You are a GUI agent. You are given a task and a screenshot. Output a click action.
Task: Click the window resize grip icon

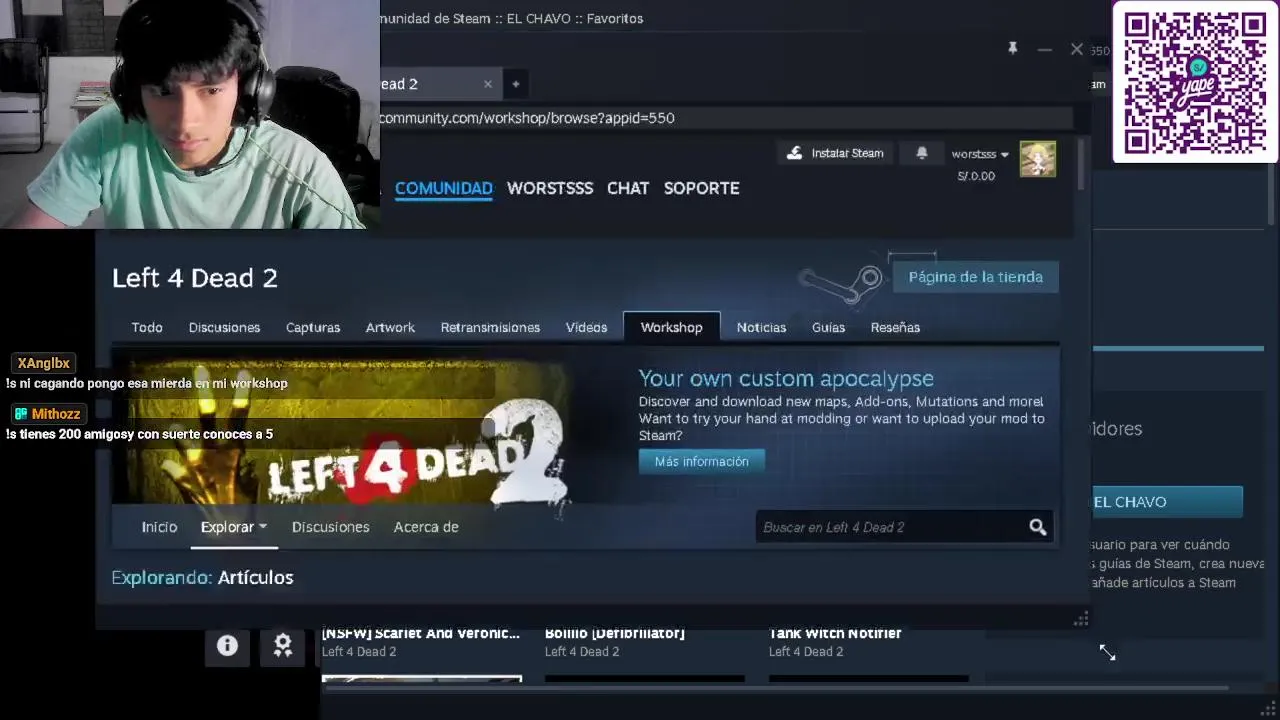(x=1081, y=619)
